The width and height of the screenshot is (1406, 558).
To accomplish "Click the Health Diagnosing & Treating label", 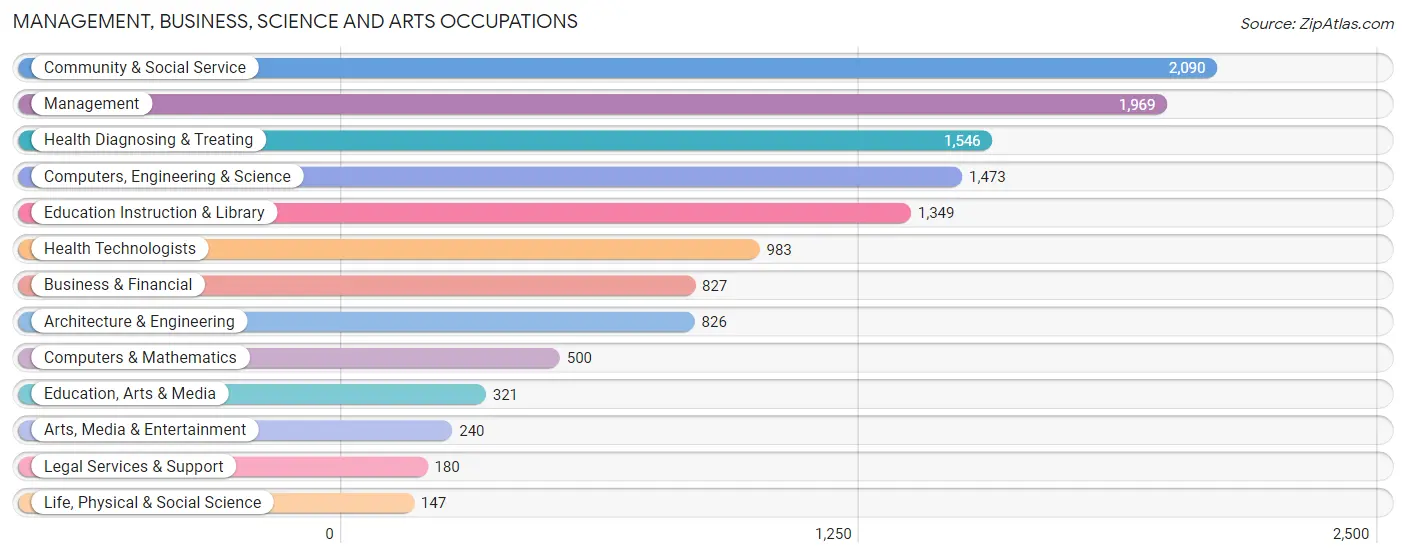I will (x=149, y=140).
